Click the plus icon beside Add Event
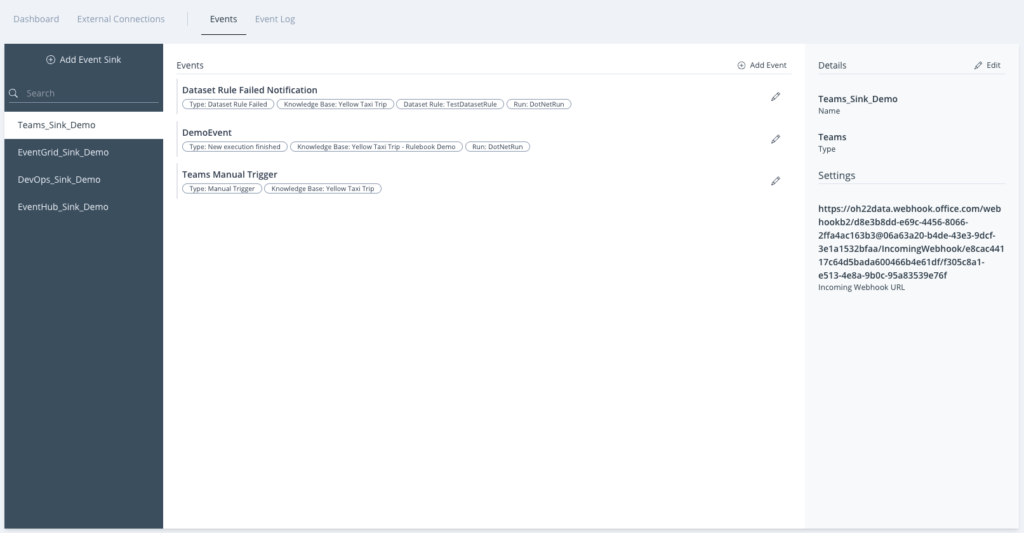 [x=741, y=65]
